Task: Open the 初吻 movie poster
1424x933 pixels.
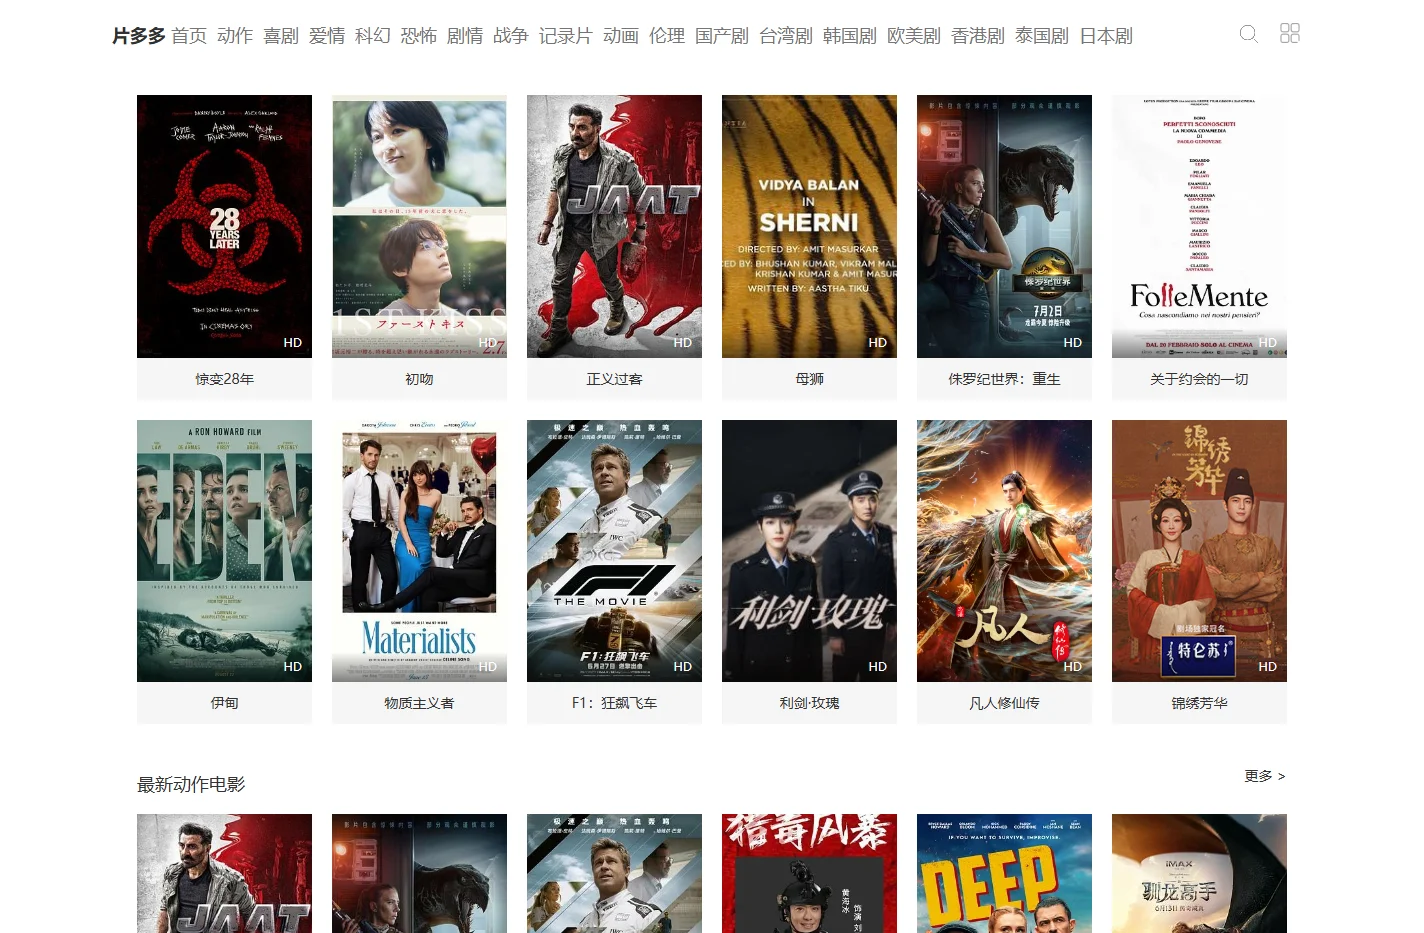Action: click(x=419, y=226)
